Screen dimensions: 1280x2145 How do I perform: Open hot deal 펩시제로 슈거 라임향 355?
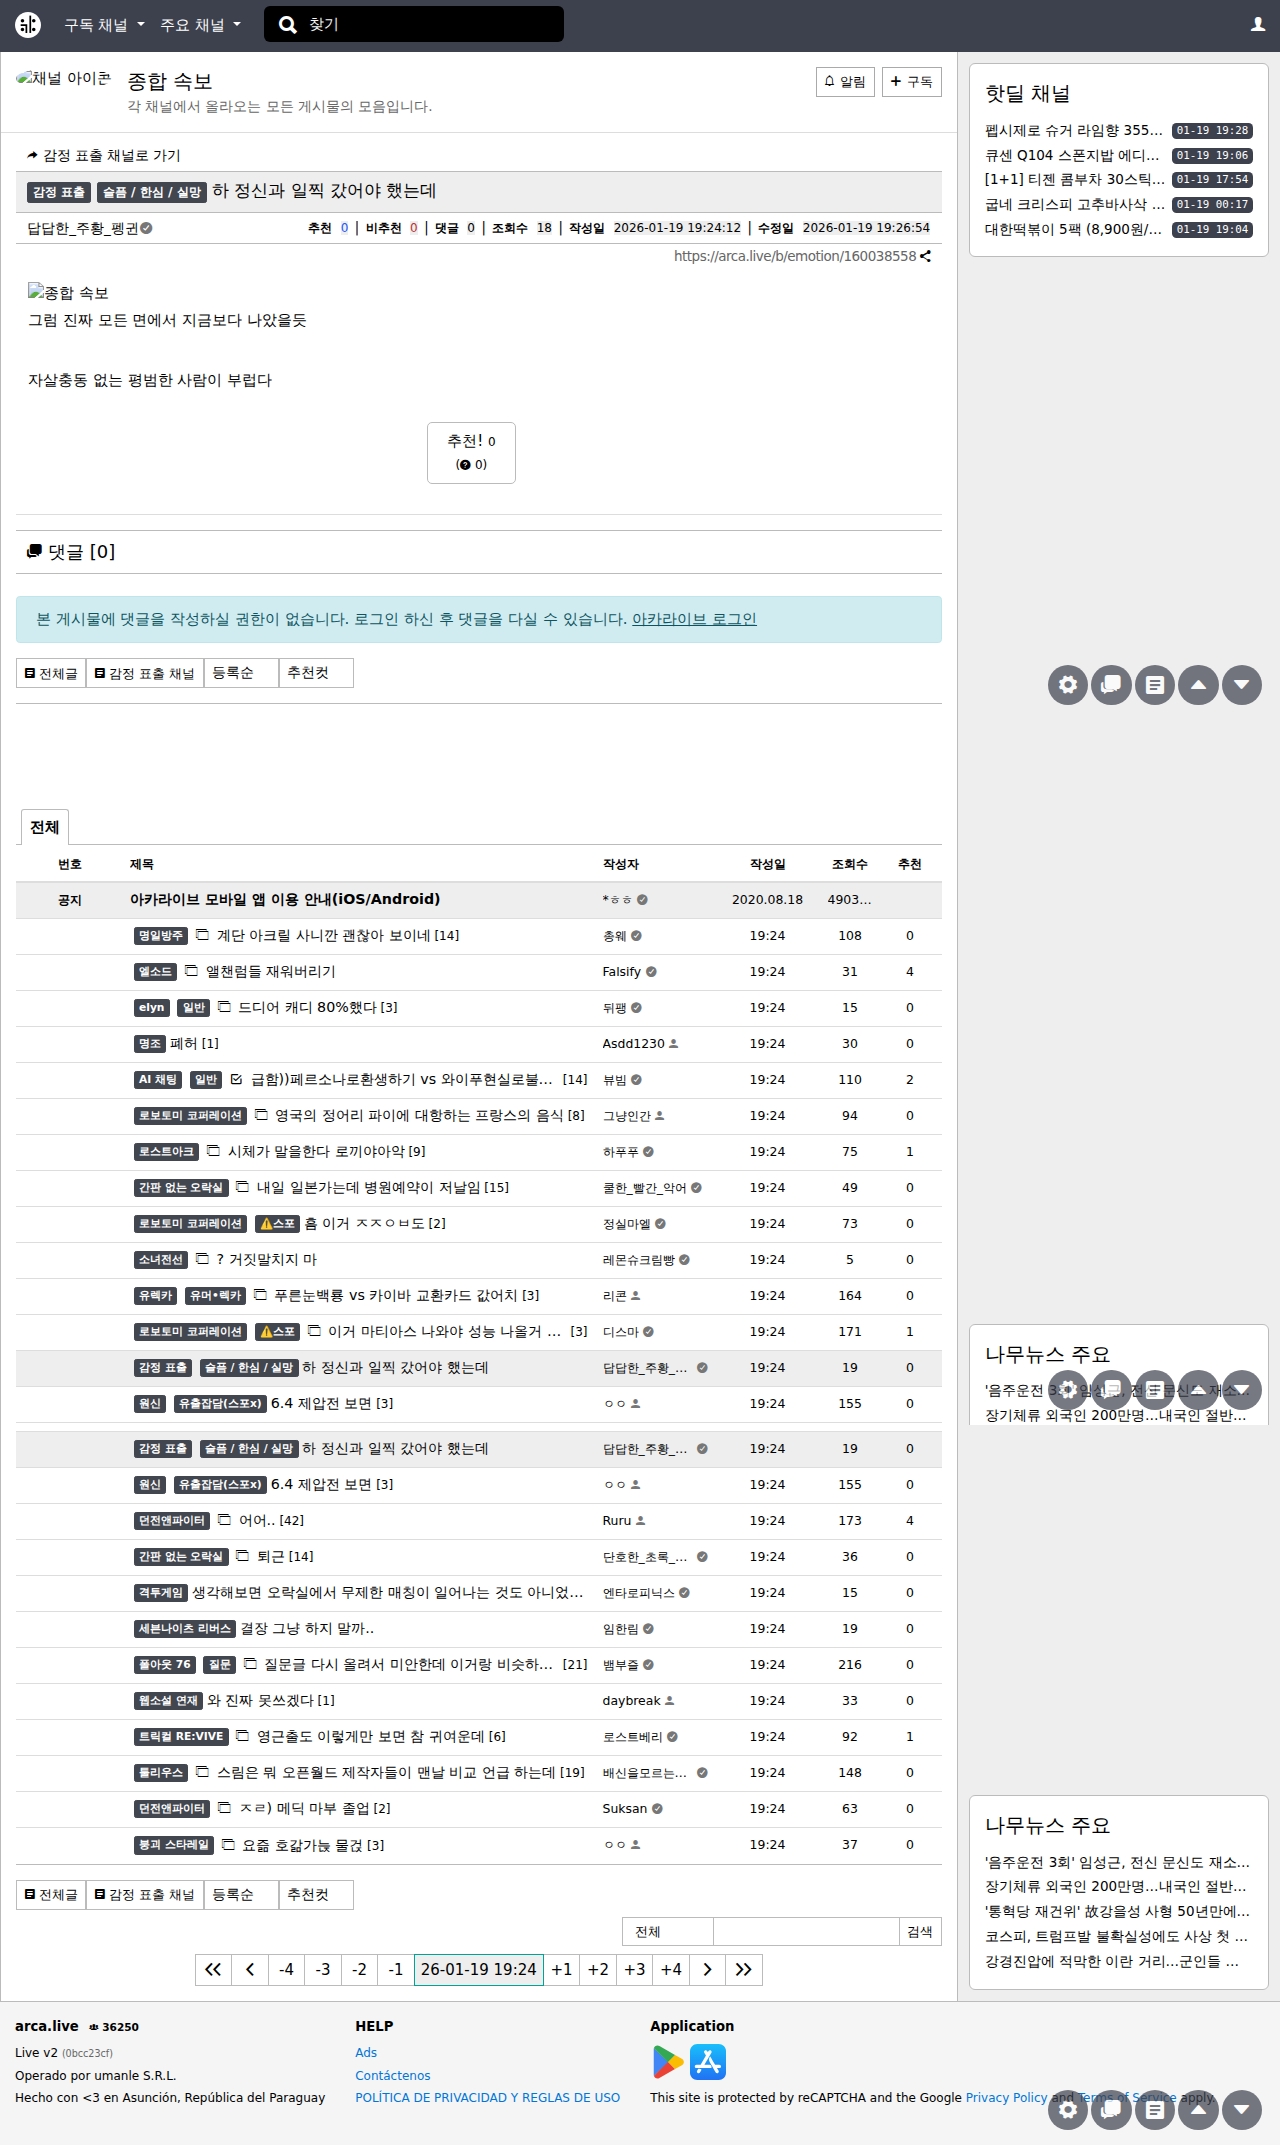coord(1073,130)
